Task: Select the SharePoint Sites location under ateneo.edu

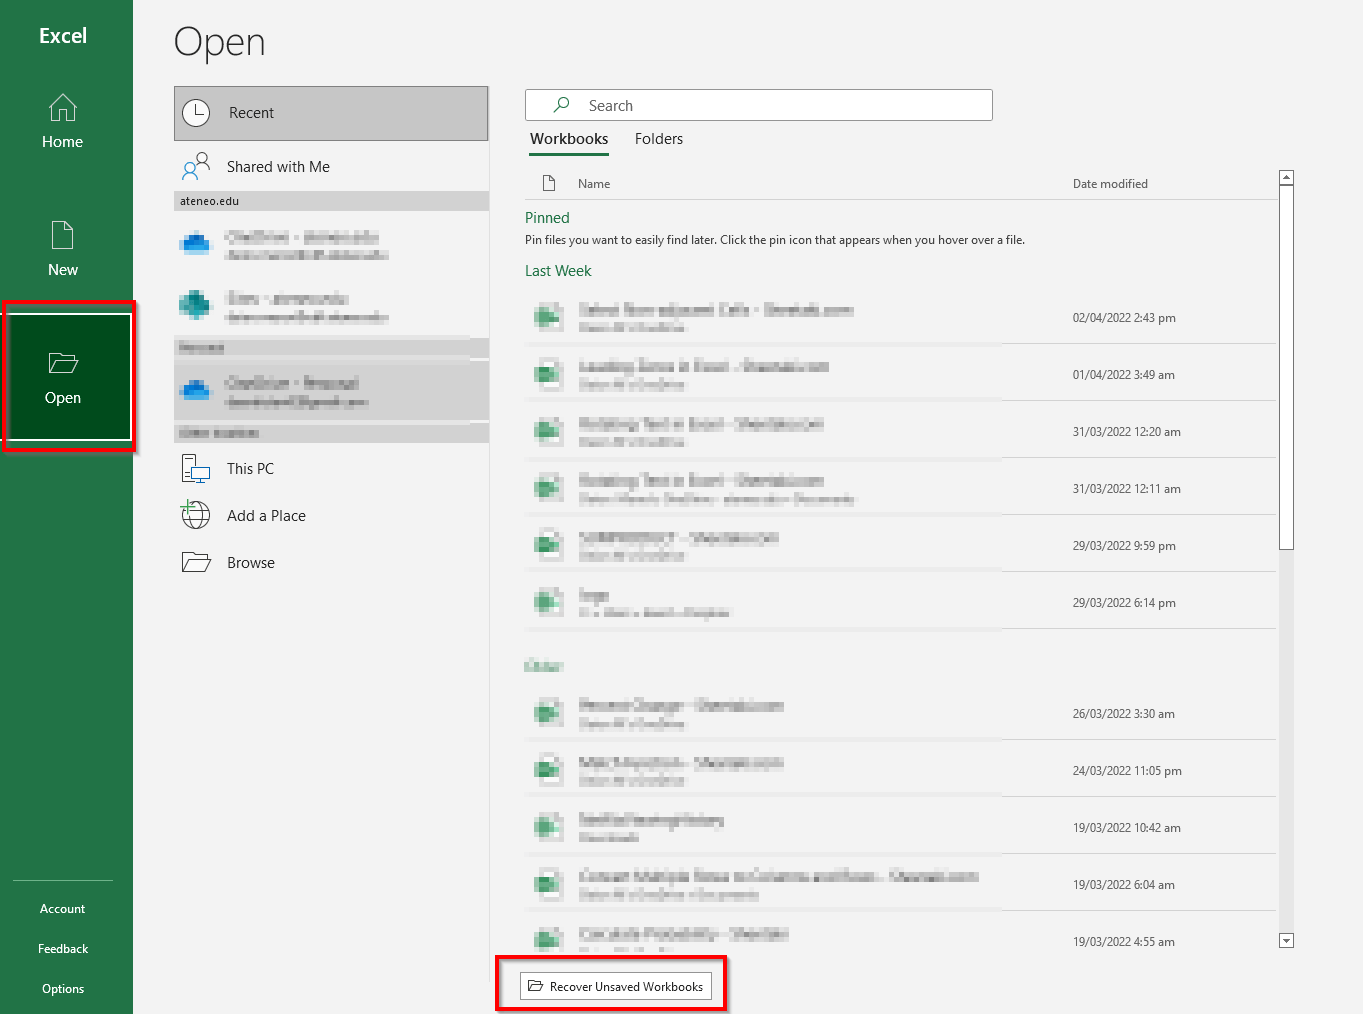Action: [x=331, y=306]
